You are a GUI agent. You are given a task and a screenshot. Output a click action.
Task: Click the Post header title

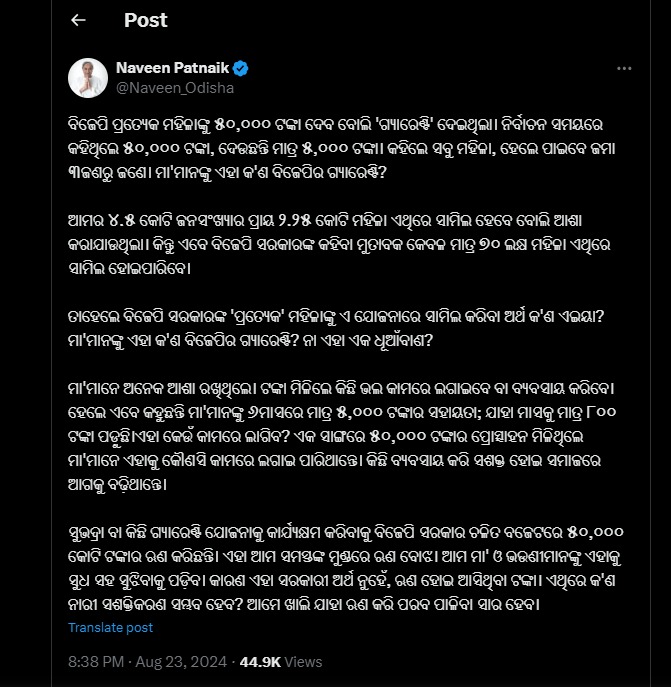(146, 20)
